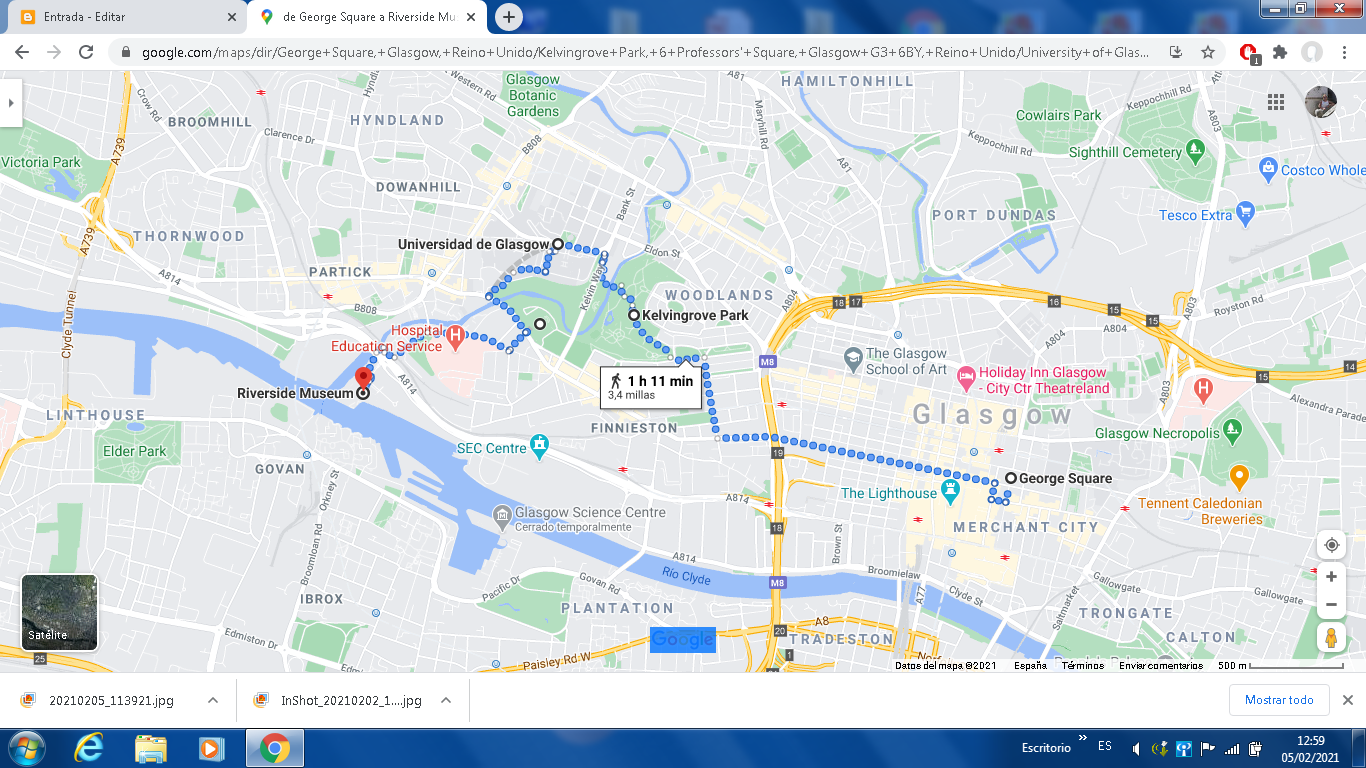Click the red ad-blocker extension icon
Viewport: 1366px width, 768px height.
[1248, 52]
